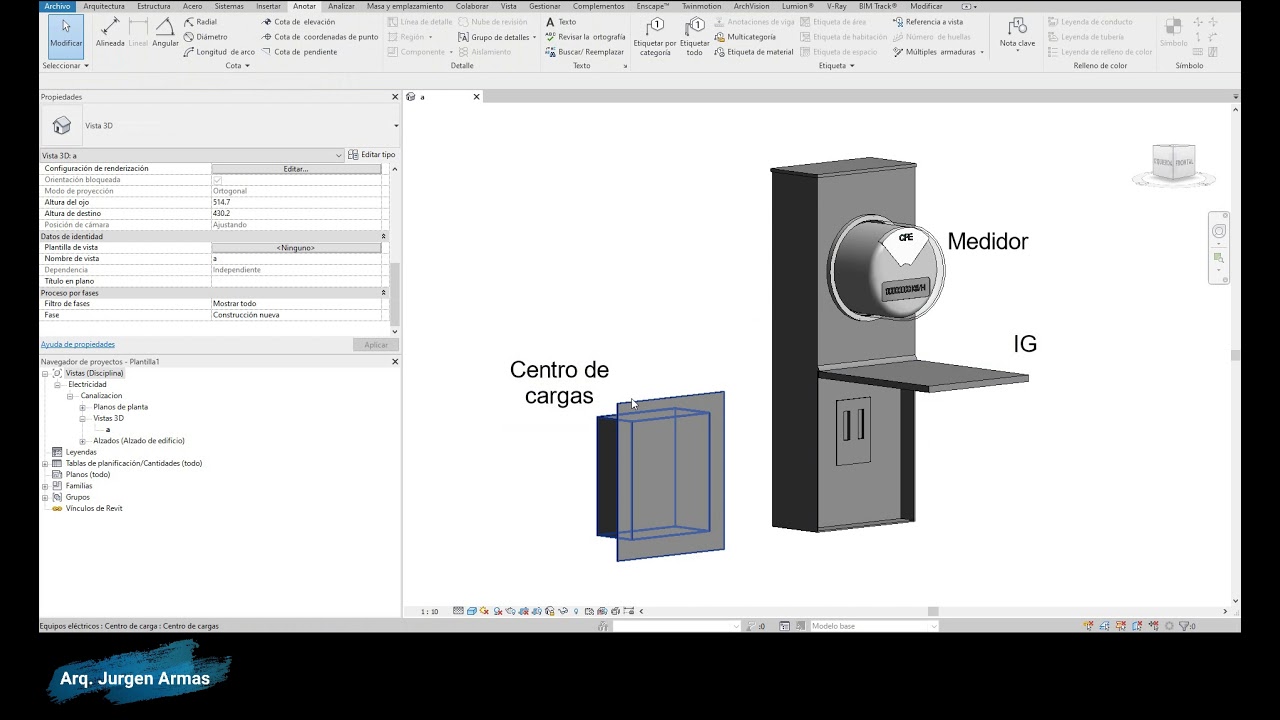Open the detail level icon in view control bar
Viewport: 1280px width, 720px height.
coord(458,611)
